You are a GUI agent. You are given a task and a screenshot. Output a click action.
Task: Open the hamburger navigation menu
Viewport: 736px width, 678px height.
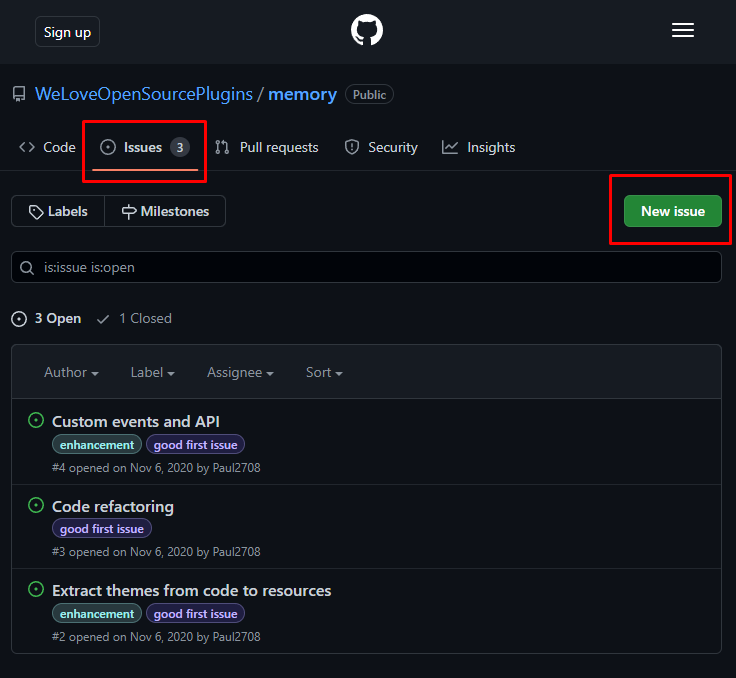[683, 31]
